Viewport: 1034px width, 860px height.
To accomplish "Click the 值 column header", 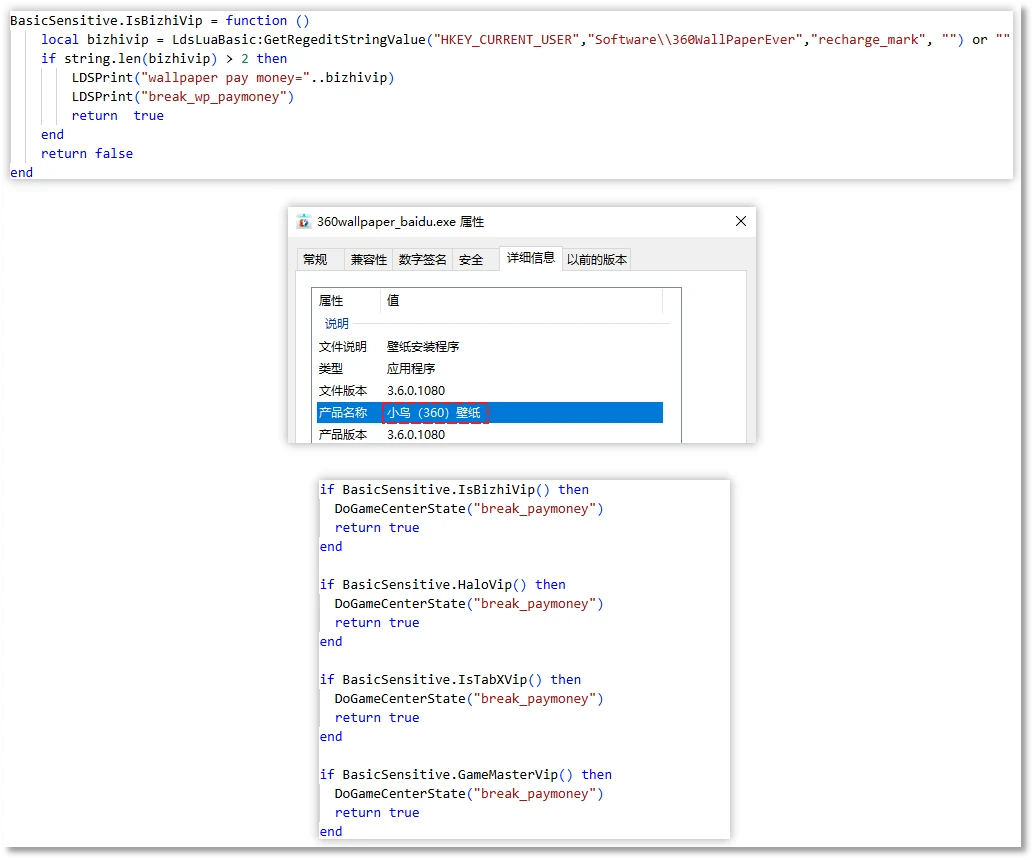I will 393,301.
